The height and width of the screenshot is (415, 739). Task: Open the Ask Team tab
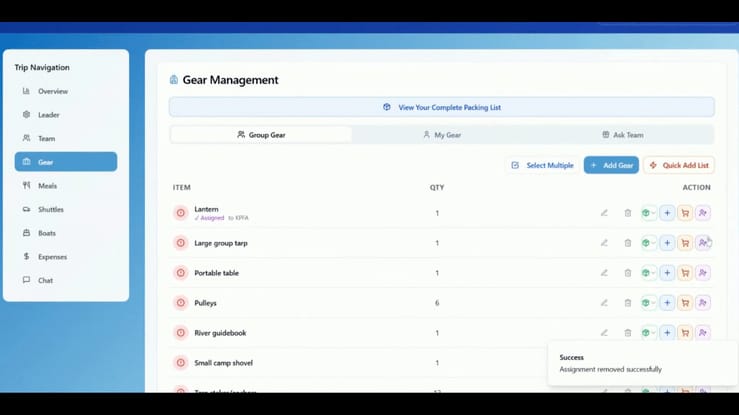coord(622,135)
